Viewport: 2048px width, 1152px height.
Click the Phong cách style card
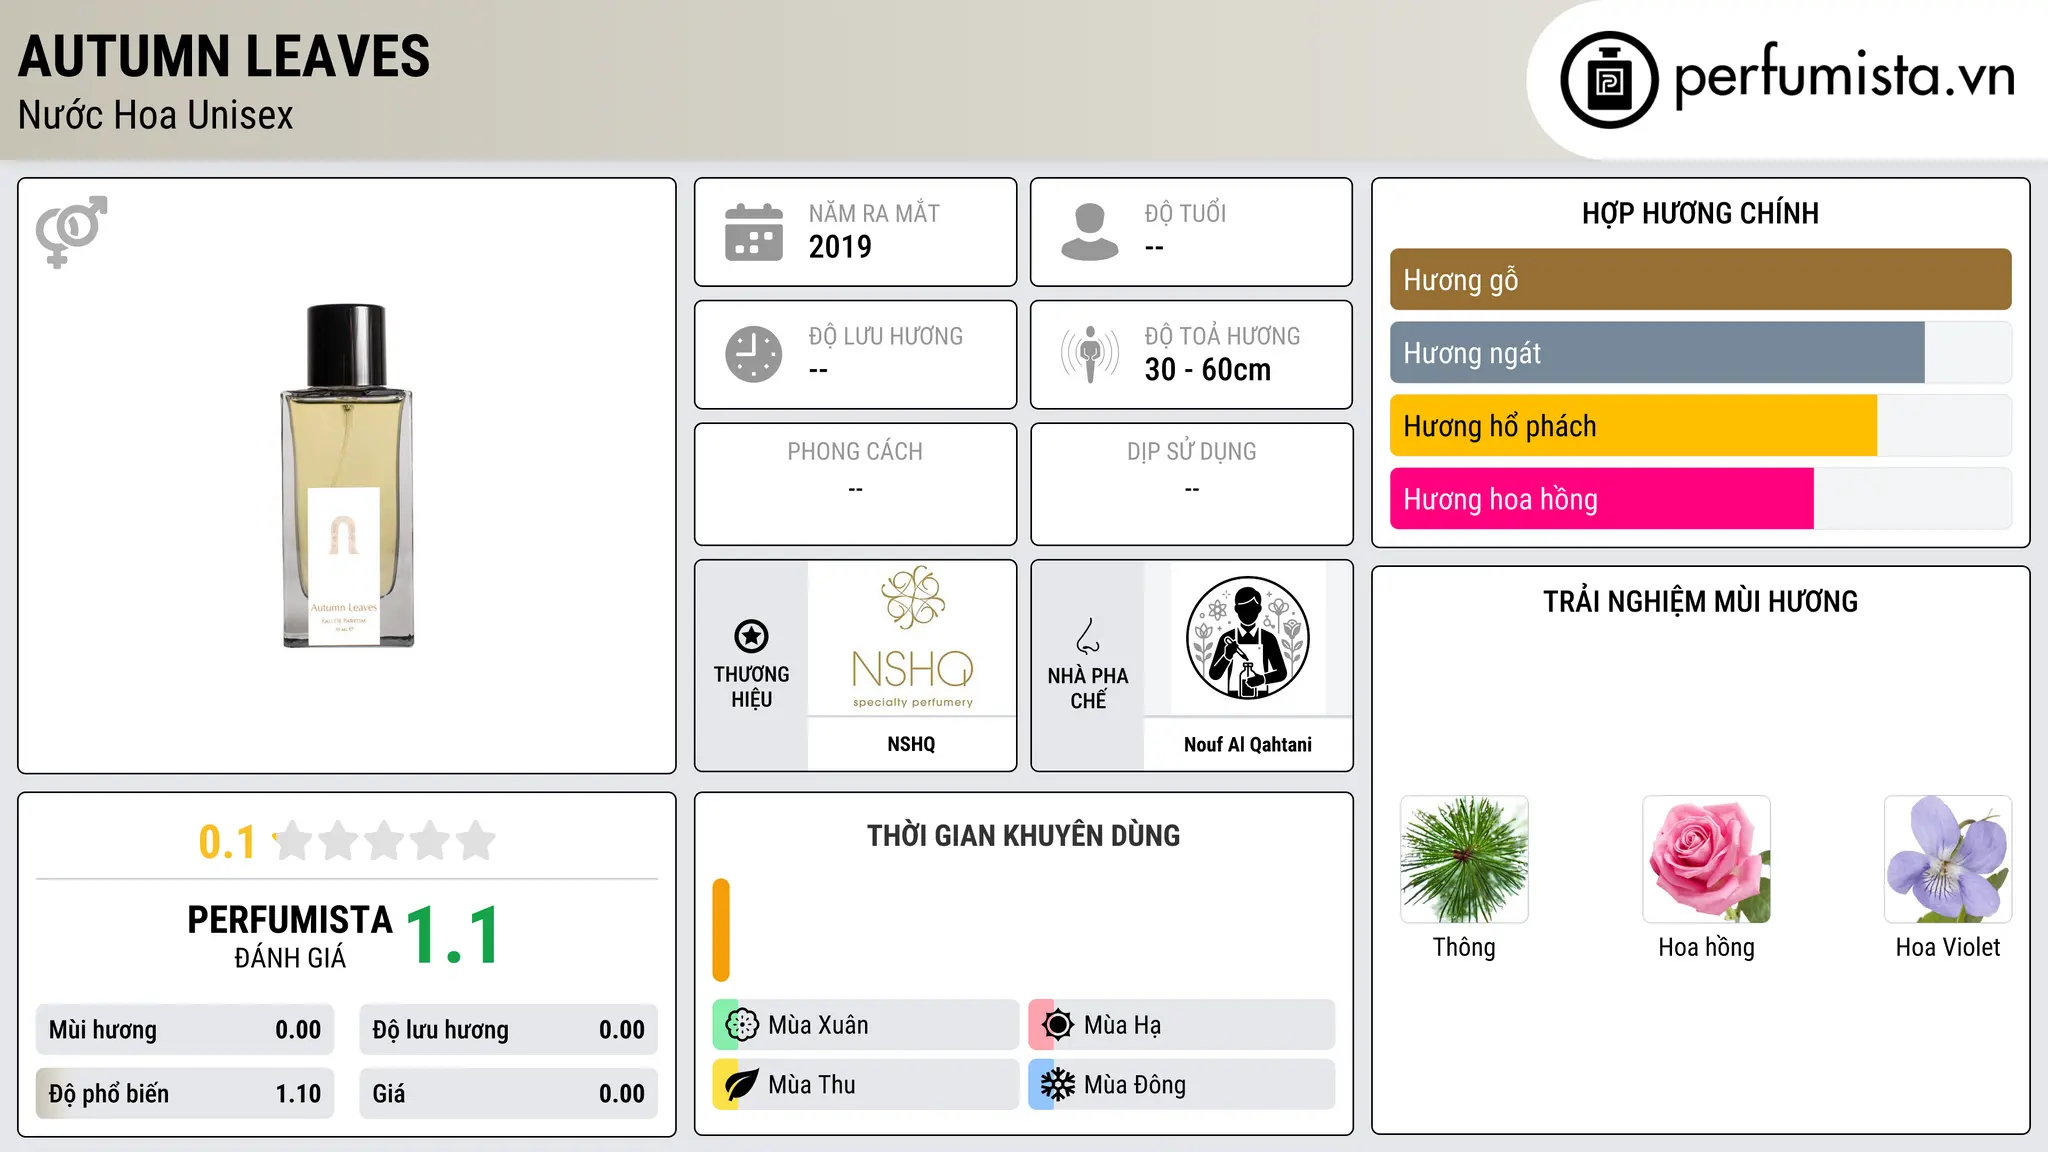pyautogui.click(x=855, y=484)
